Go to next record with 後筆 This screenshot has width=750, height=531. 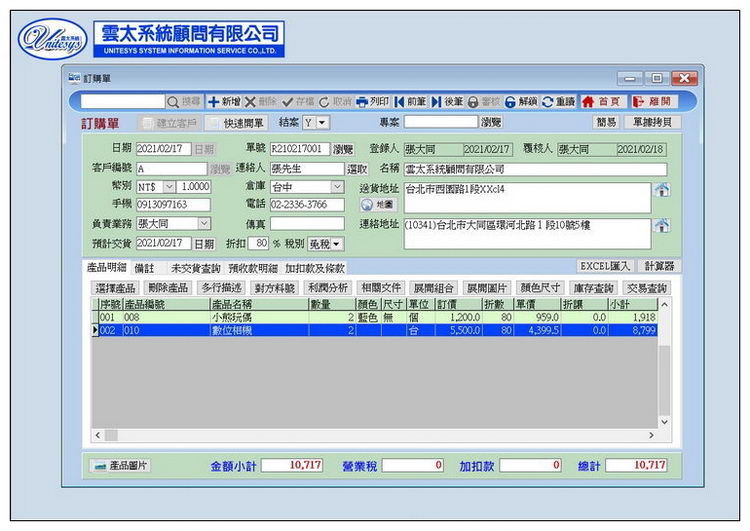click(x=447, y=102)
